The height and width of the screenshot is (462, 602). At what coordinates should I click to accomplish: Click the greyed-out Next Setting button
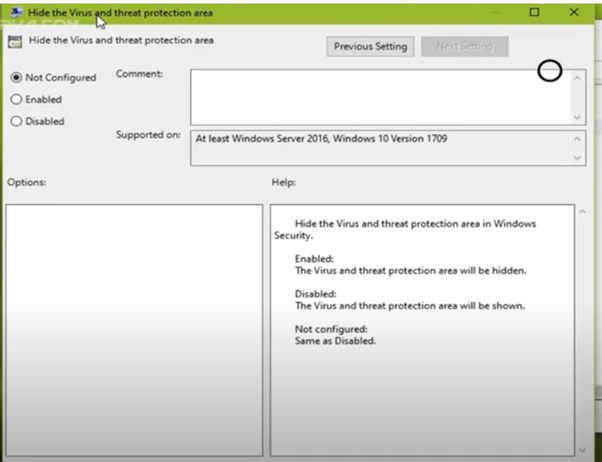(x=464, y=47)
